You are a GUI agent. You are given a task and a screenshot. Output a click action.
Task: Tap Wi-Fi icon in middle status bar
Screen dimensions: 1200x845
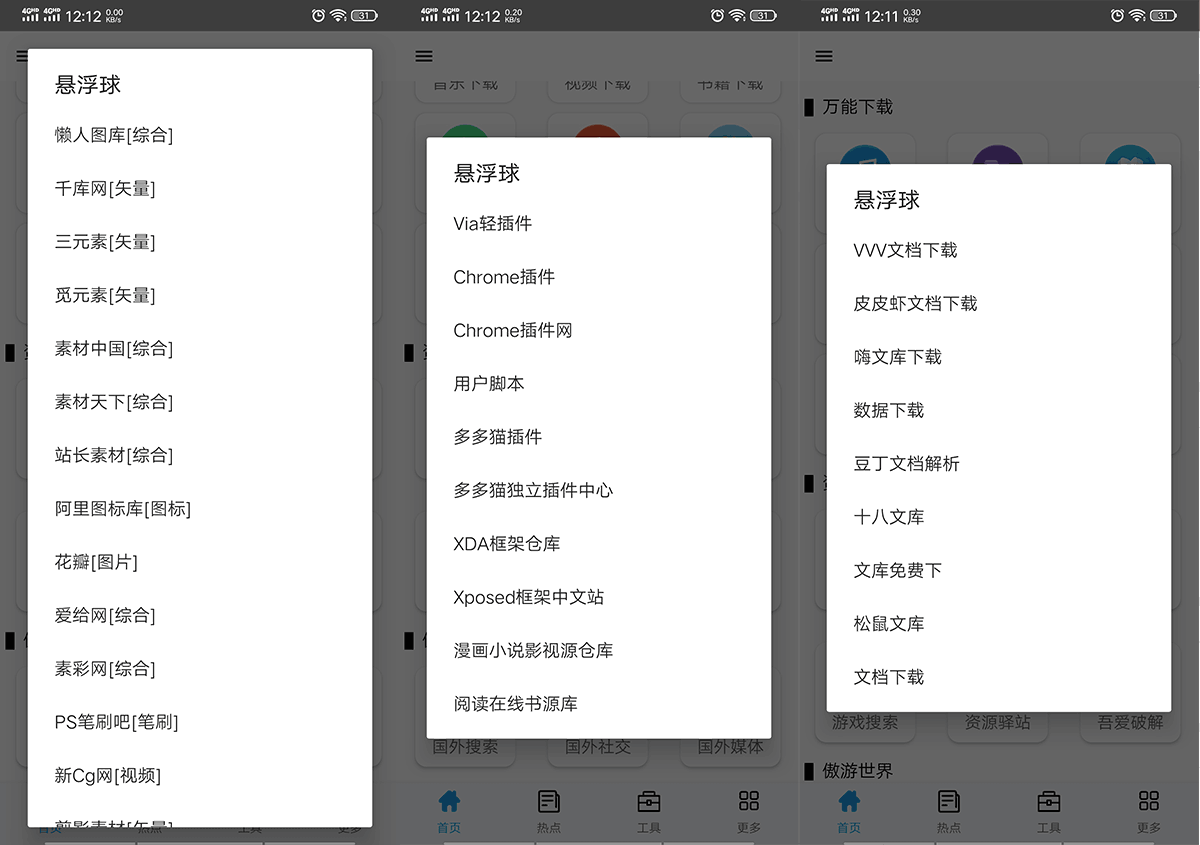(x=737, y=15)
